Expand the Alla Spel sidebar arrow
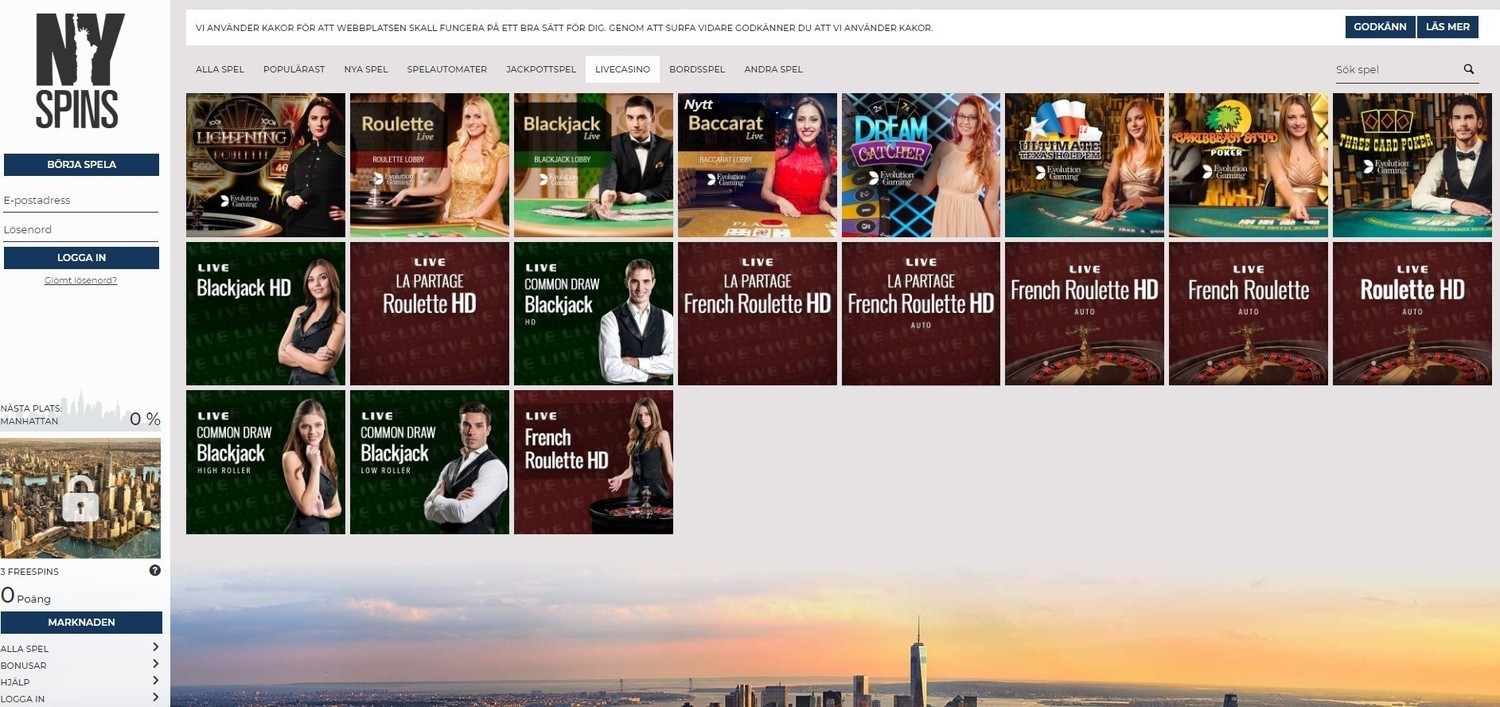 (x=155, y=648)
